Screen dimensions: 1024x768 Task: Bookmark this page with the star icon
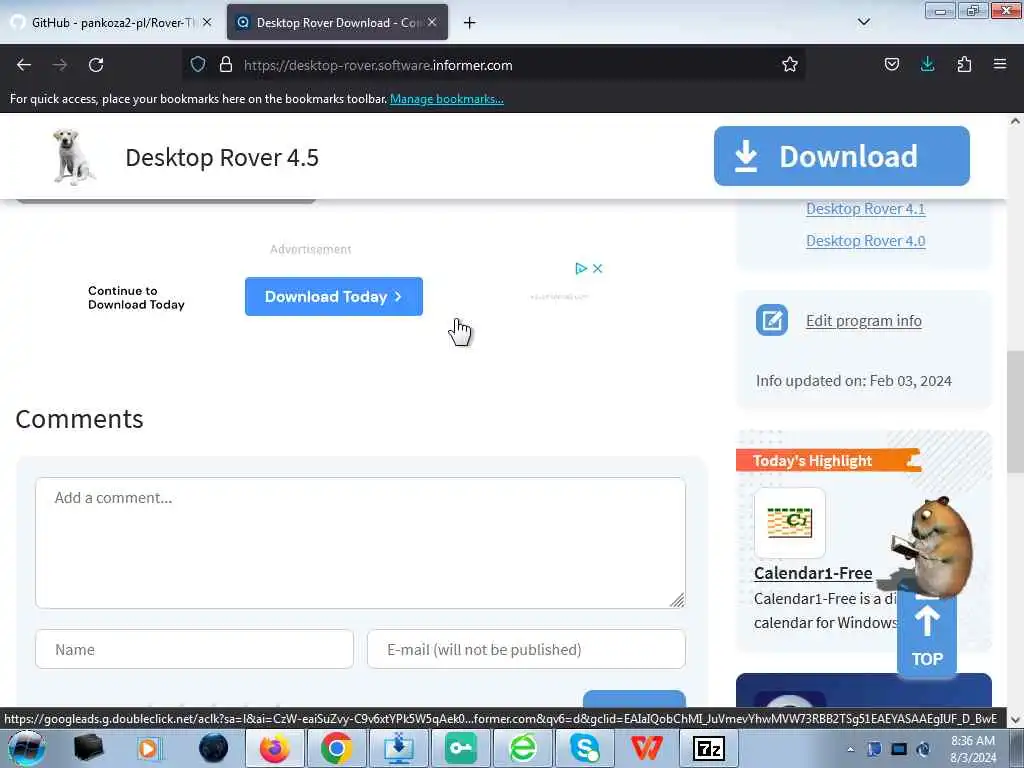[x=790, y=64]
